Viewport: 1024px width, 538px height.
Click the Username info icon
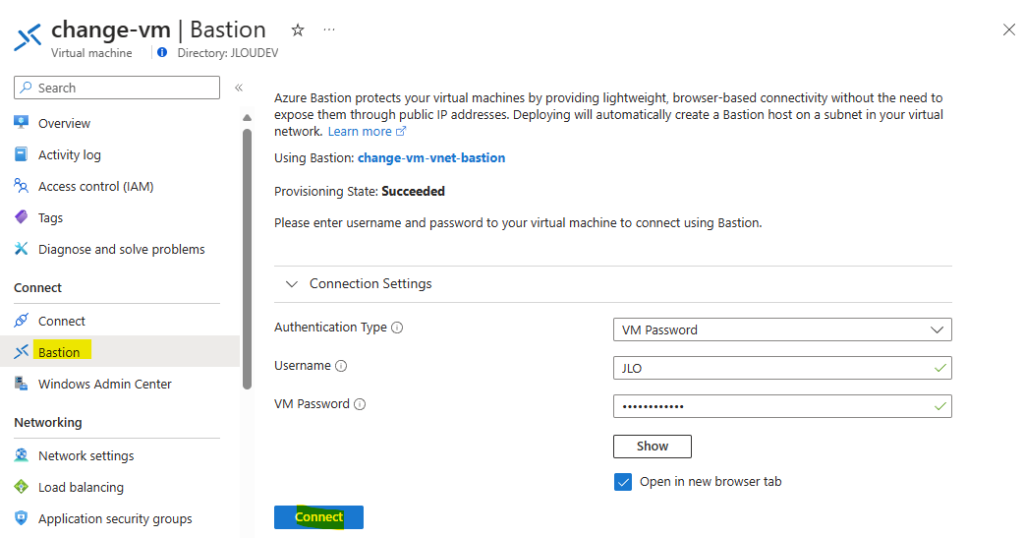341,366
